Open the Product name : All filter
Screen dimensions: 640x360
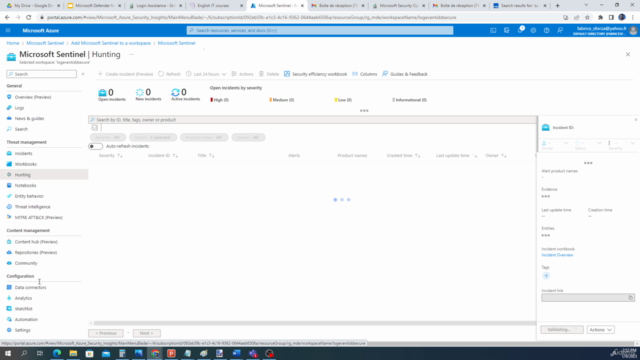click(x=204, y=138)
